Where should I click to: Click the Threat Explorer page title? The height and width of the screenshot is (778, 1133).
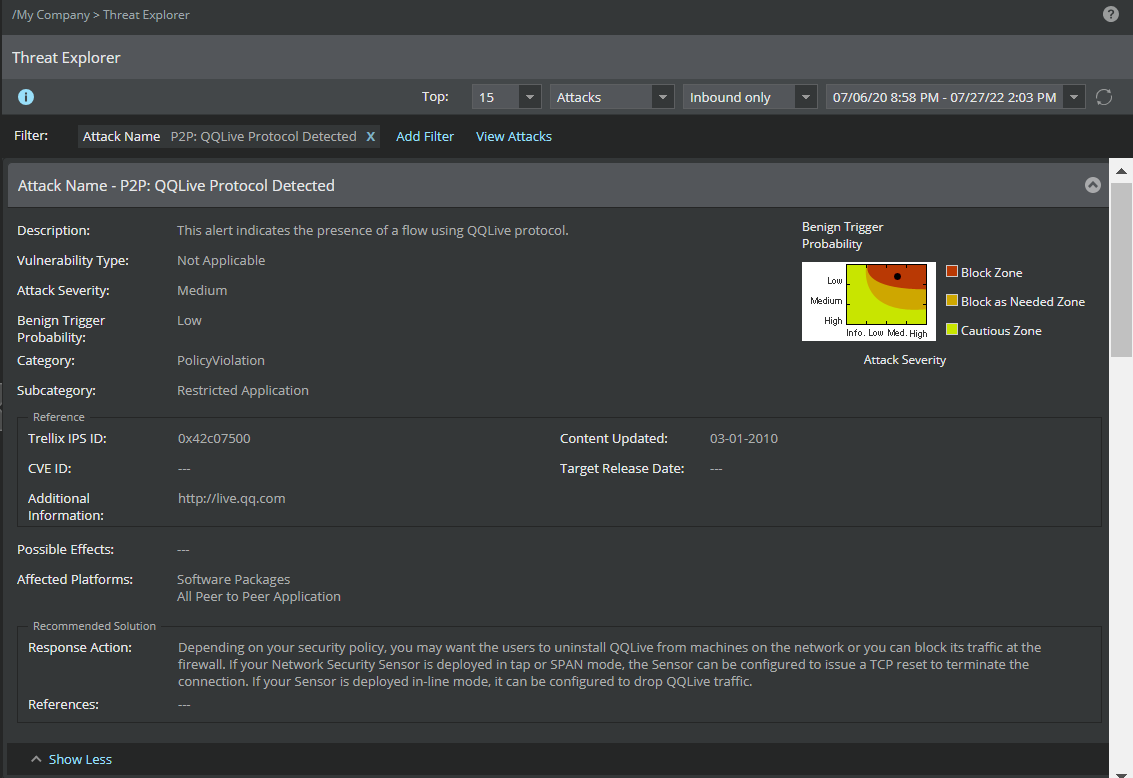(x=66, y=58)
